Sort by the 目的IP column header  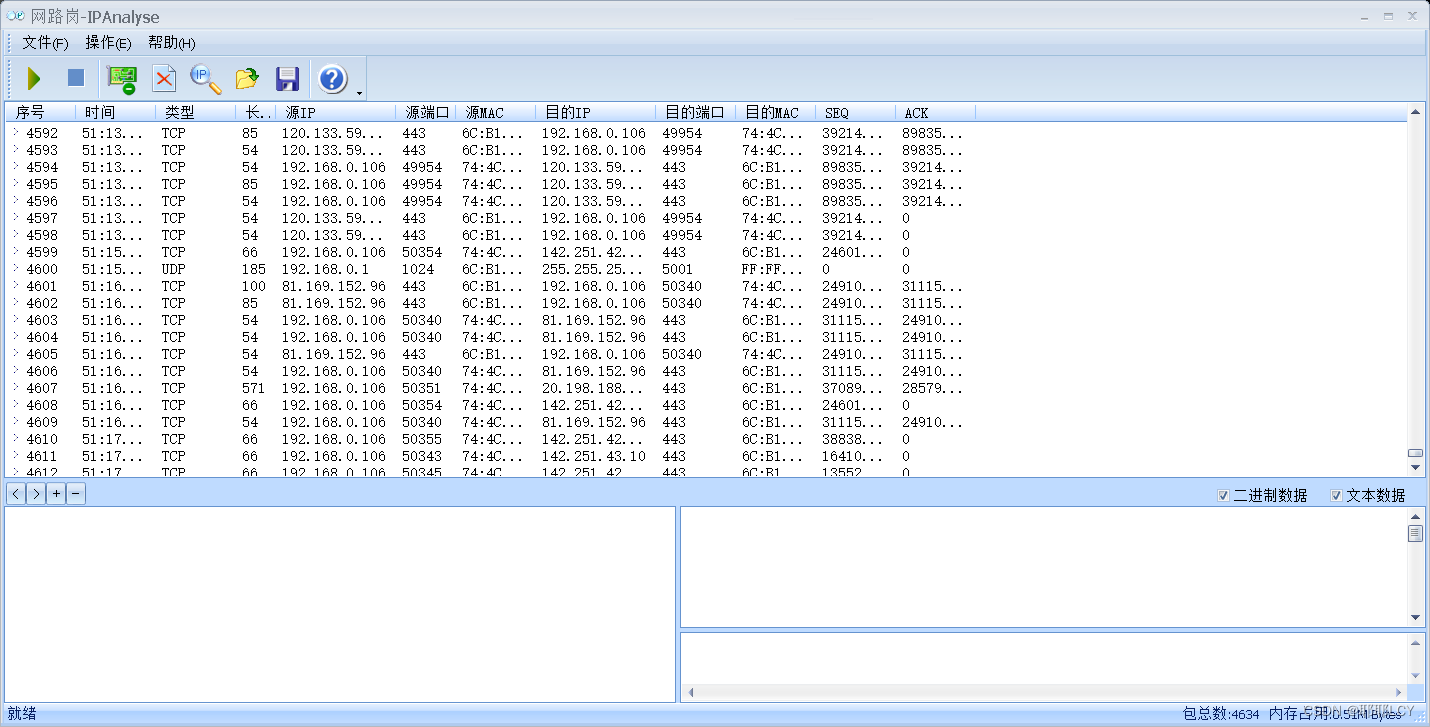click(x=596, y=112)
